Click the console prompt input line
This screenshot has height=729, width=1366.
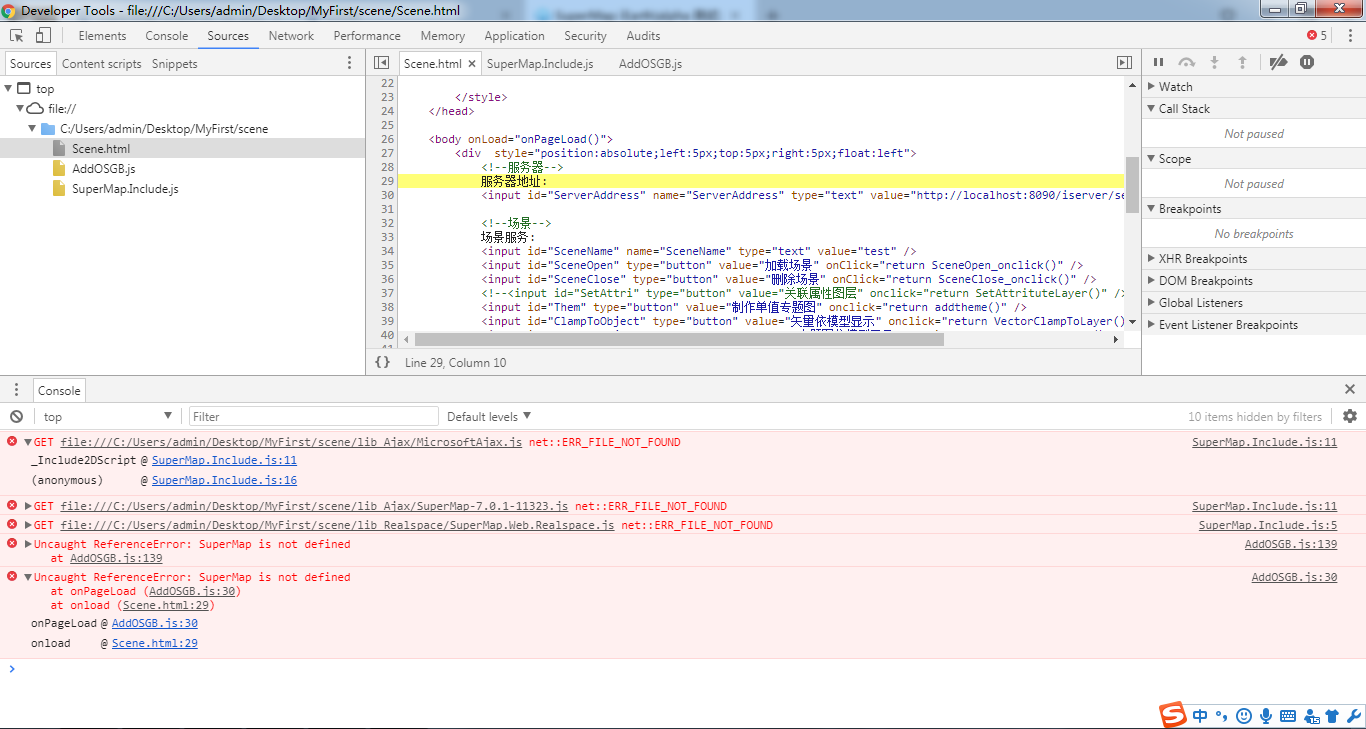[x=683, y=669]
